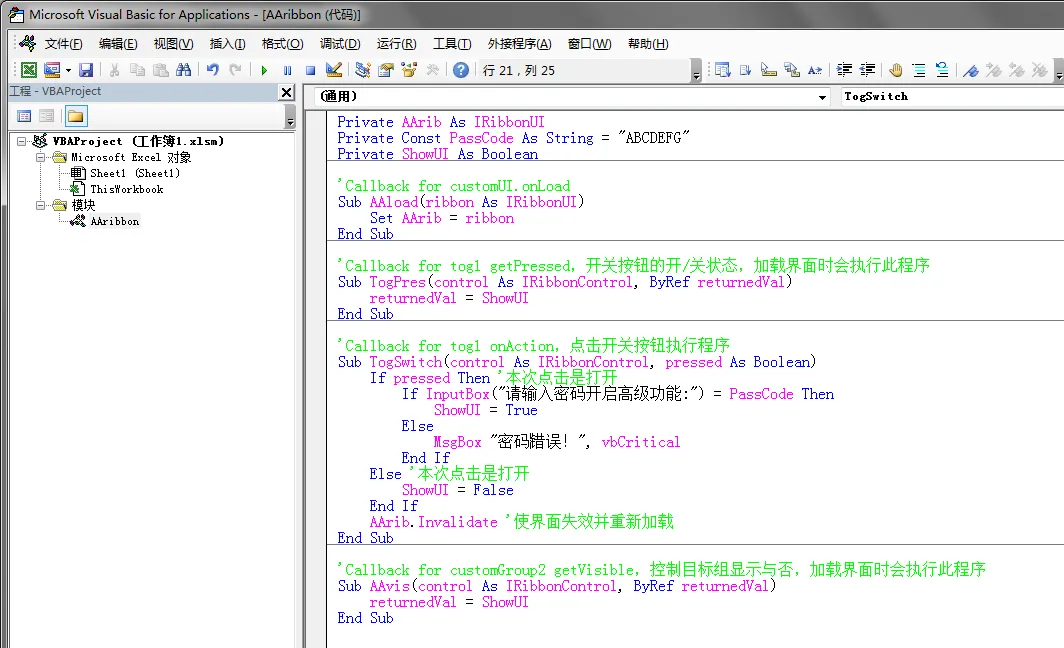Collapse the VBAProject tree node
1064x648 pixels.
(22, 141)
